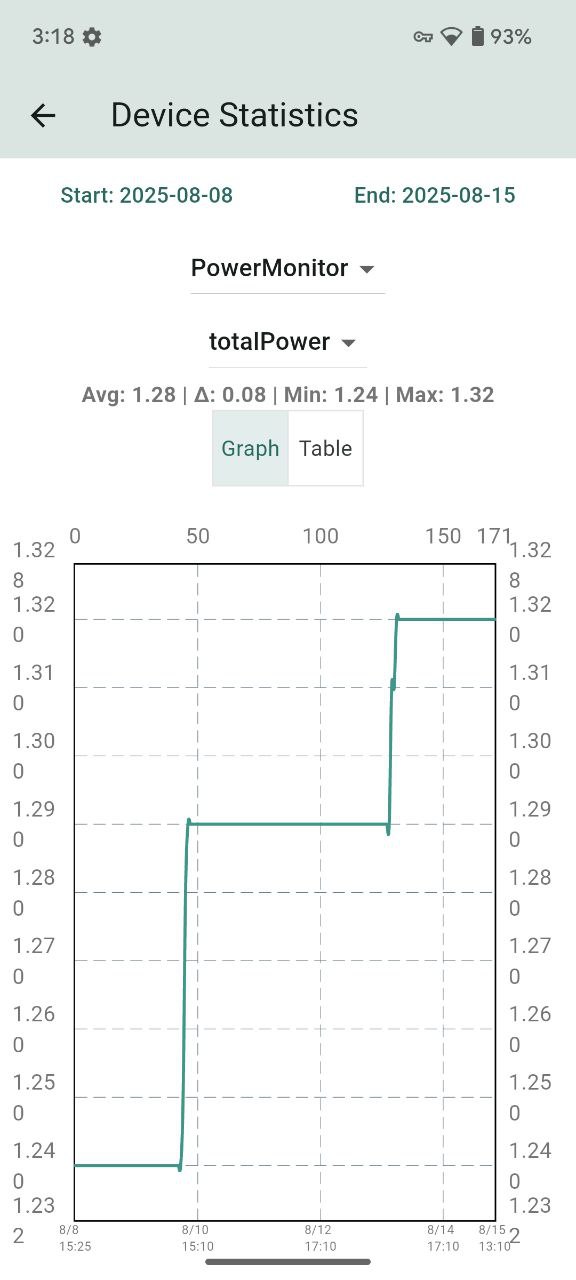Switch to the Table tab

(x=326, y=448)
